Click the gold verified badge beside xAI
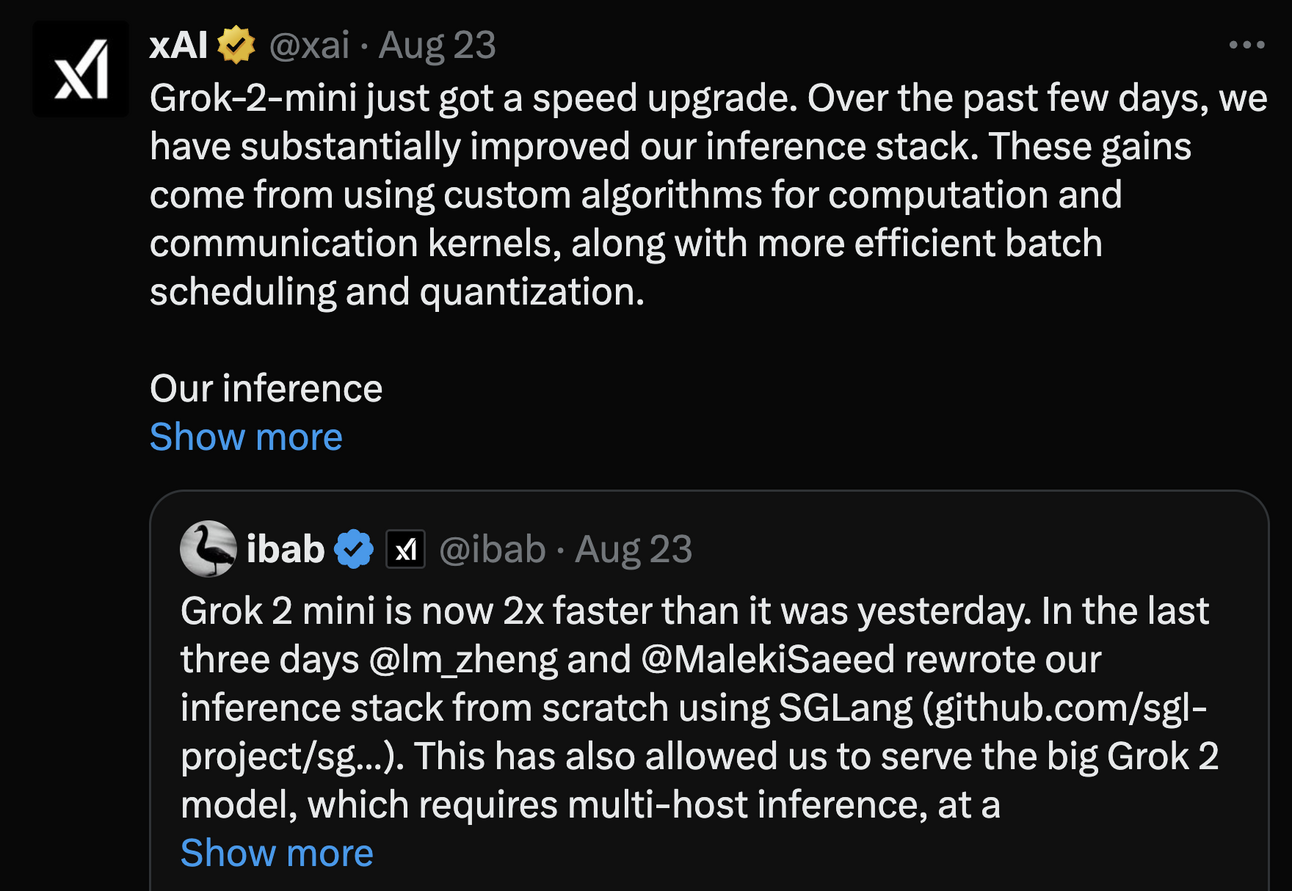Viewport: 1292px width, 891px height. click(237, 45)
